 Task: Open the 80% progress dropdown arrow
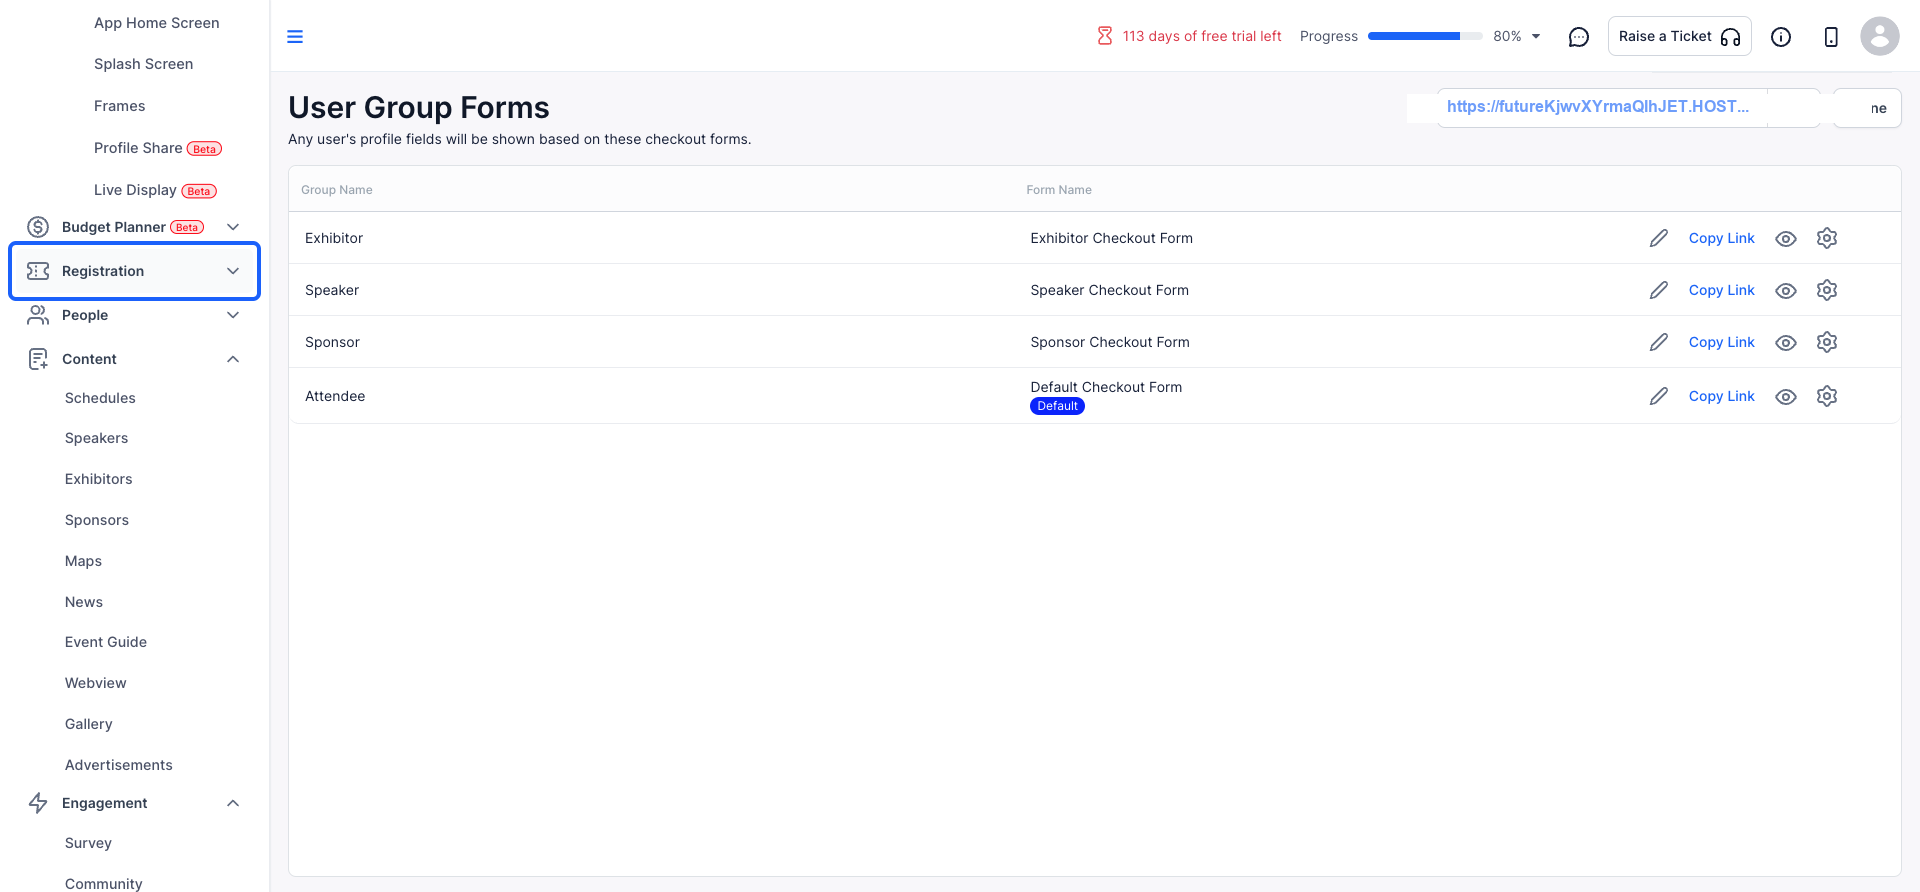pos(1536,36)
